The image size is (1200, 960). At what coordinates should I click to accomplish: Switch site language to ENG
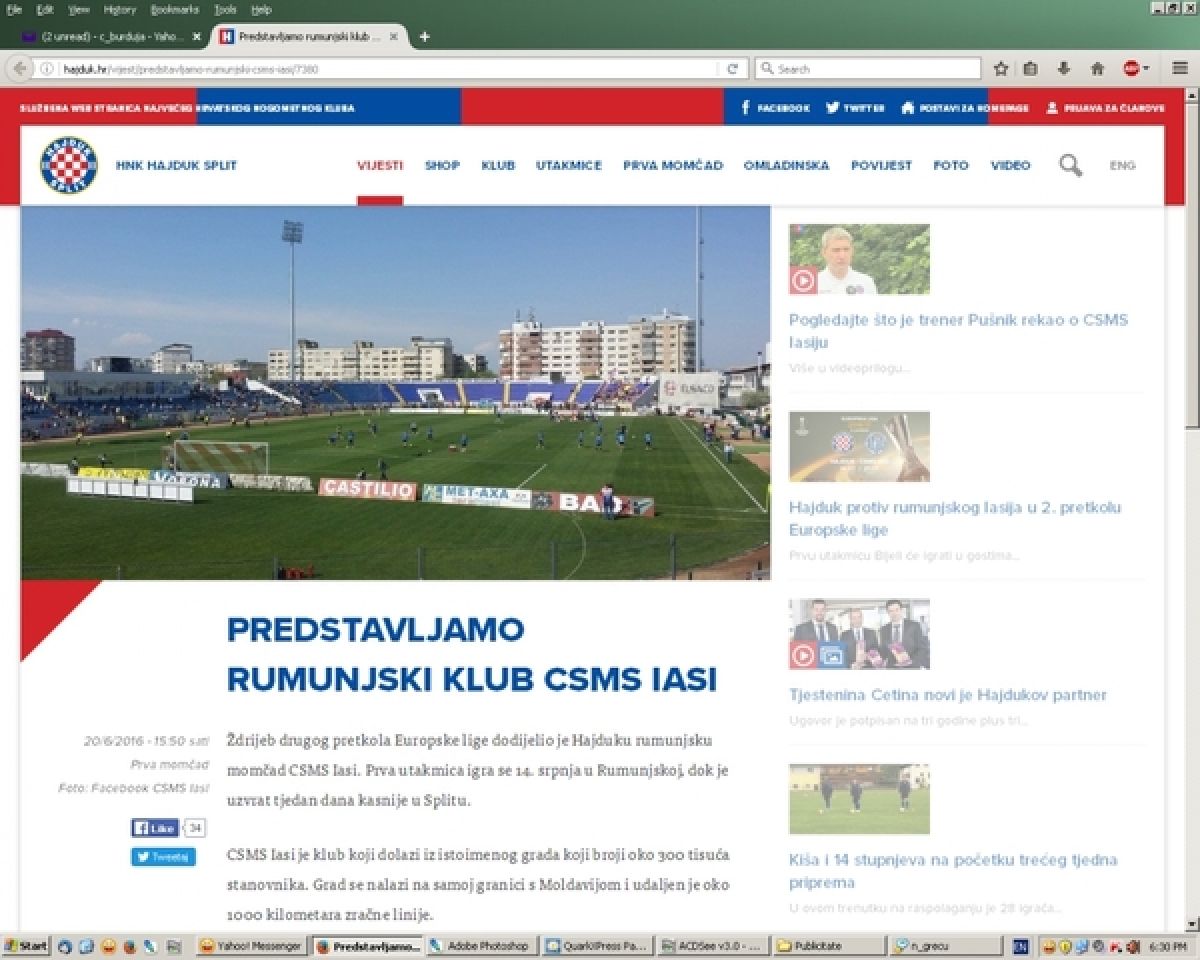1122,166
